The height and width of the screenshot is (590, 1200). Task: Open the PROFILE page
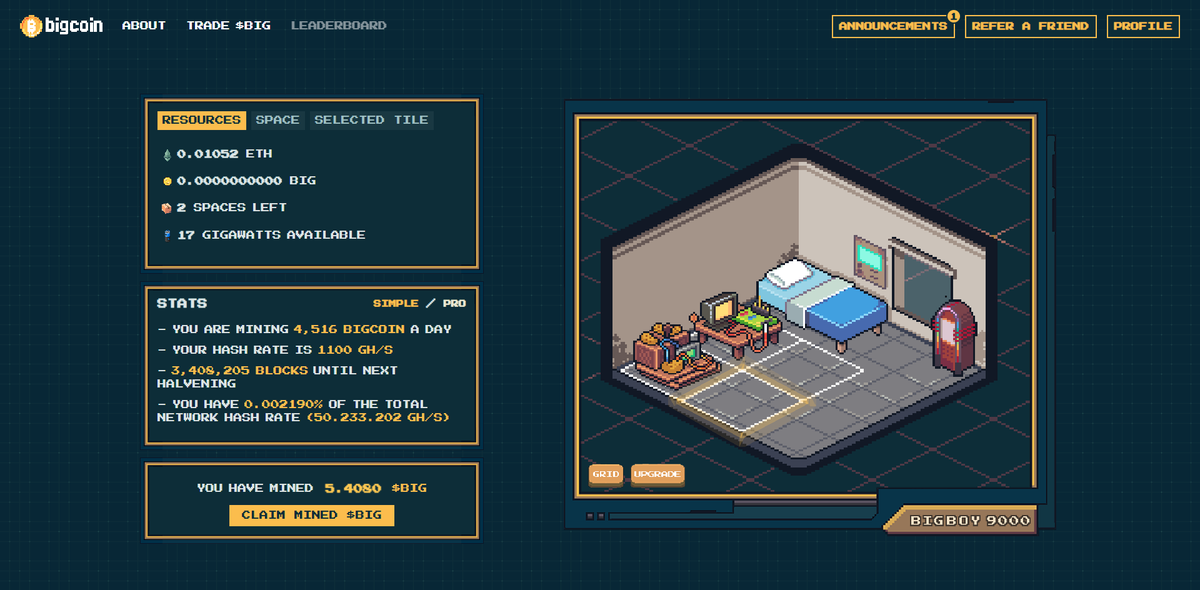tap(1143, 26)
